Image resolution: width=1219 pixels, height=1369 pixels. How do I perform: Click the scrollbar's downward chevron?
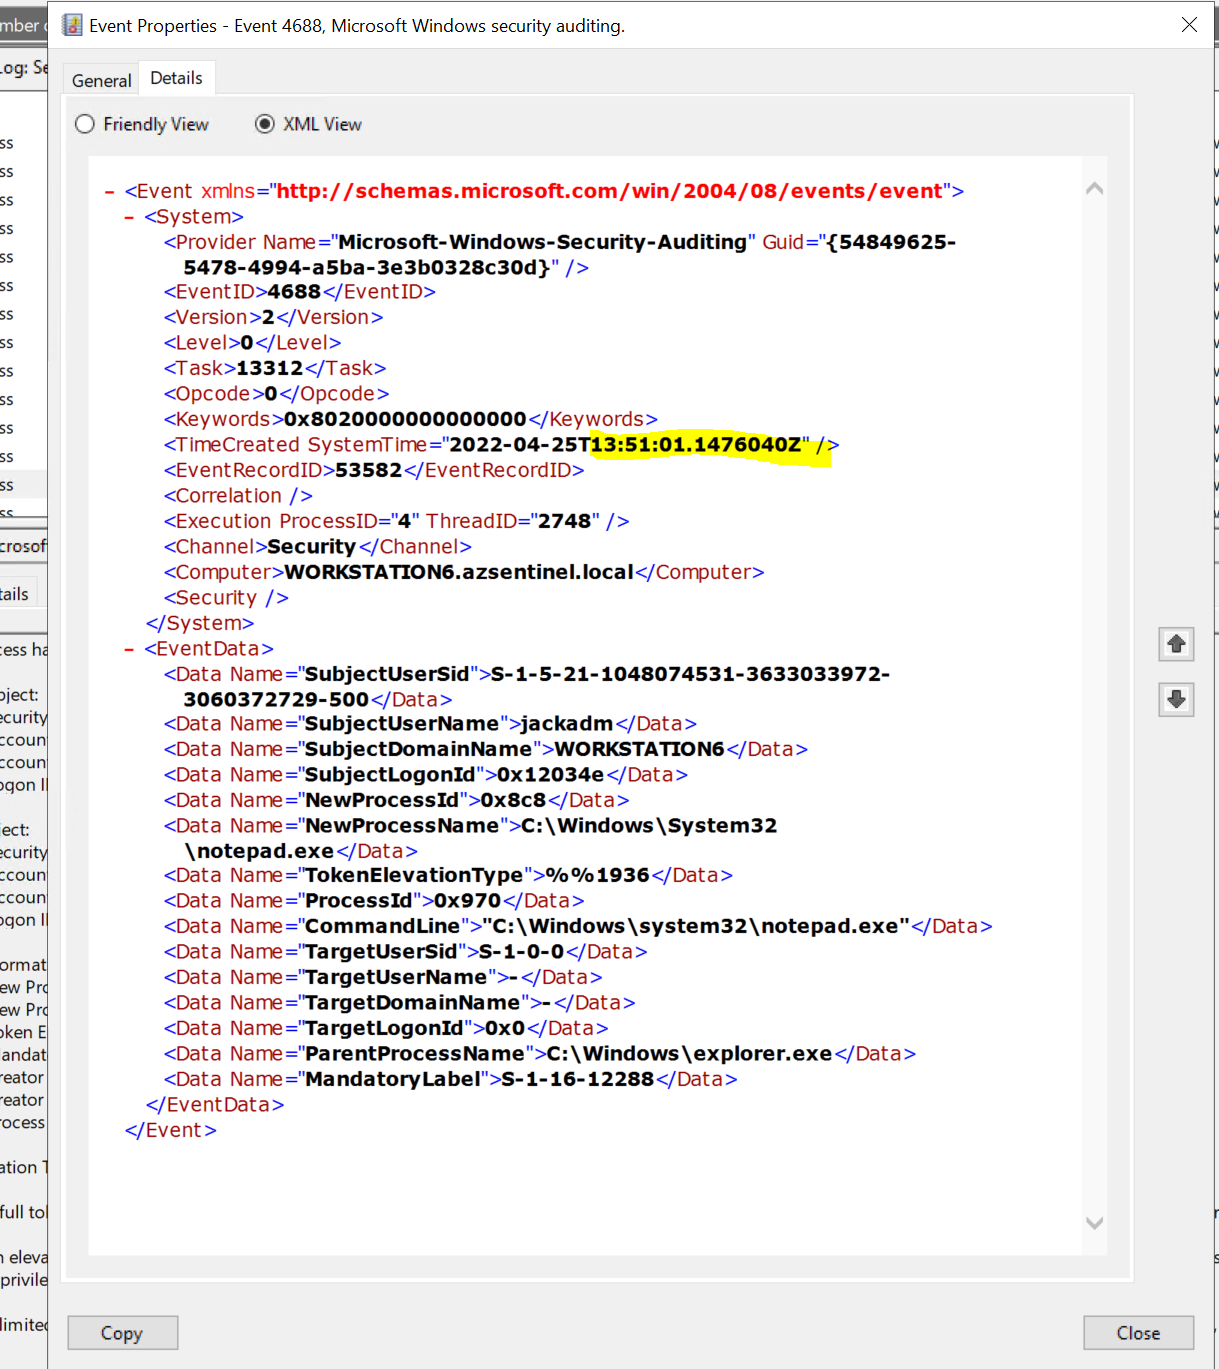point(1094,1223)
